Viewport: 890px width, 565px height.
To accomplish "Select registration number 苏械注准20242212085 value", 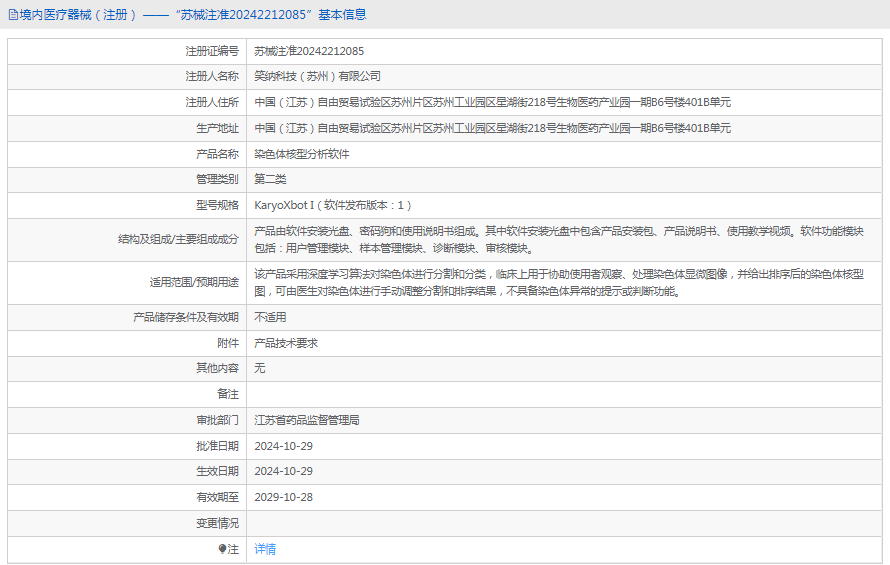I will (309, 51).
